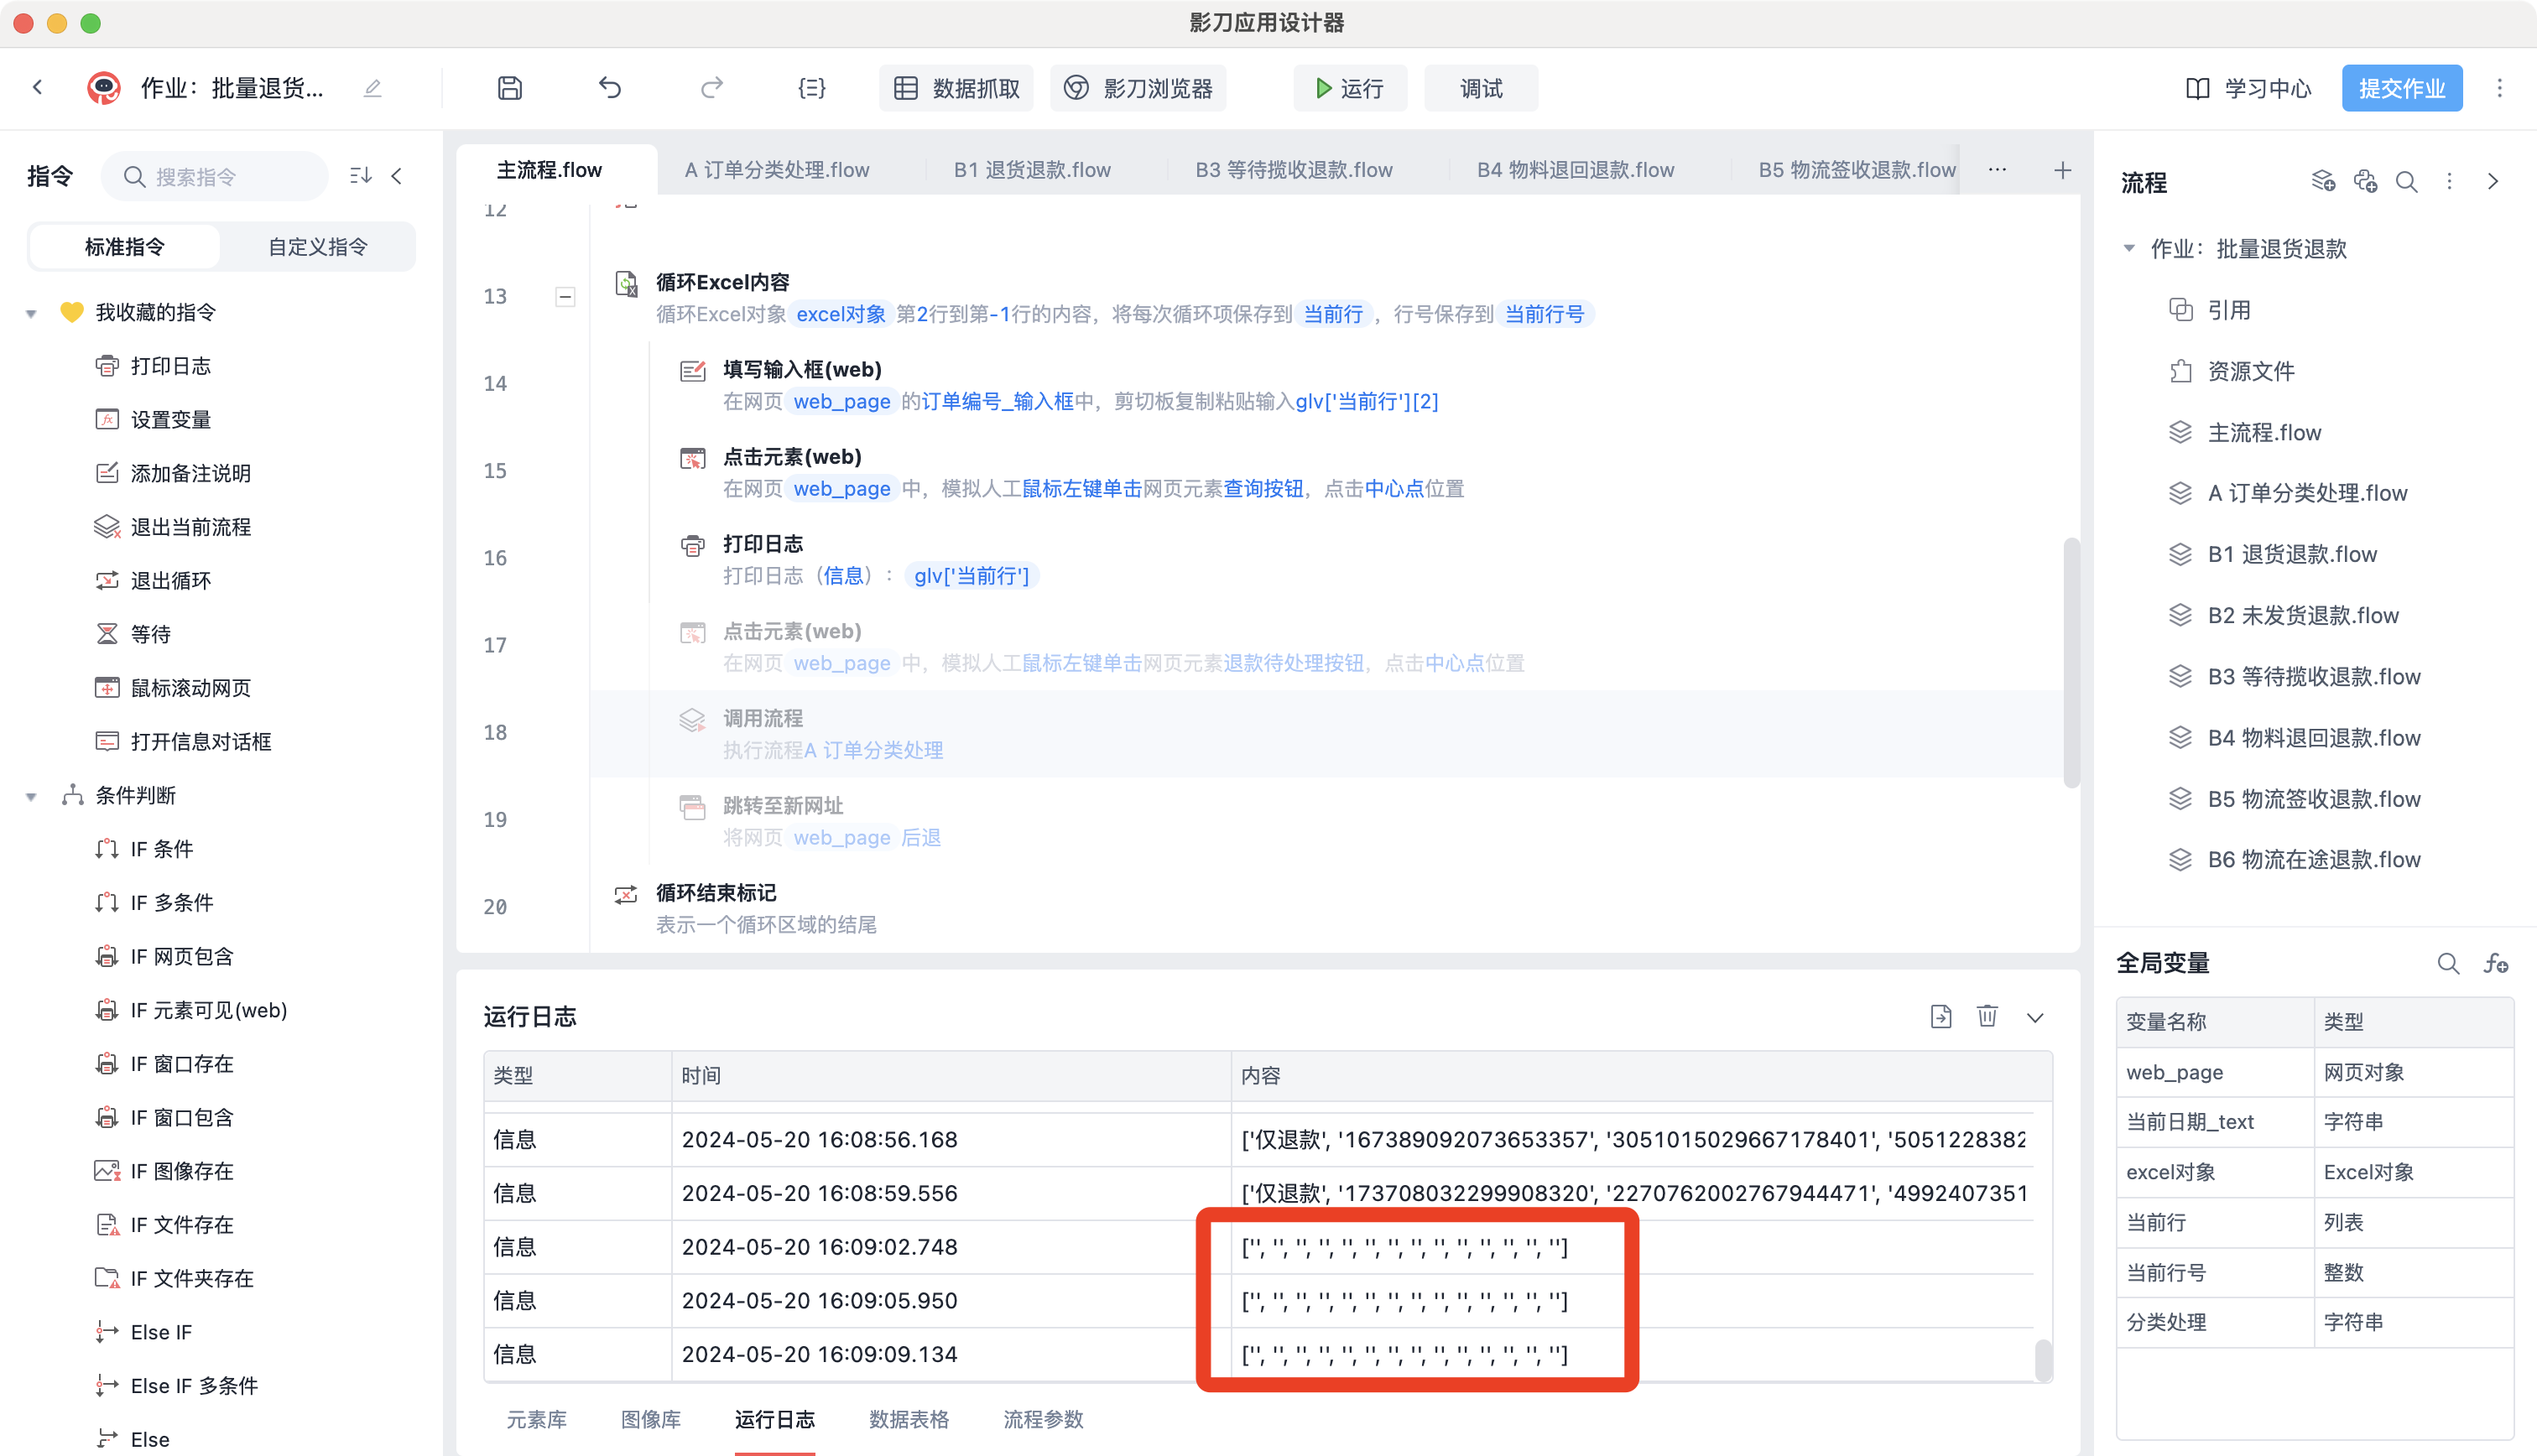Search global variables magnifier icon

[x=2448, y=963]
